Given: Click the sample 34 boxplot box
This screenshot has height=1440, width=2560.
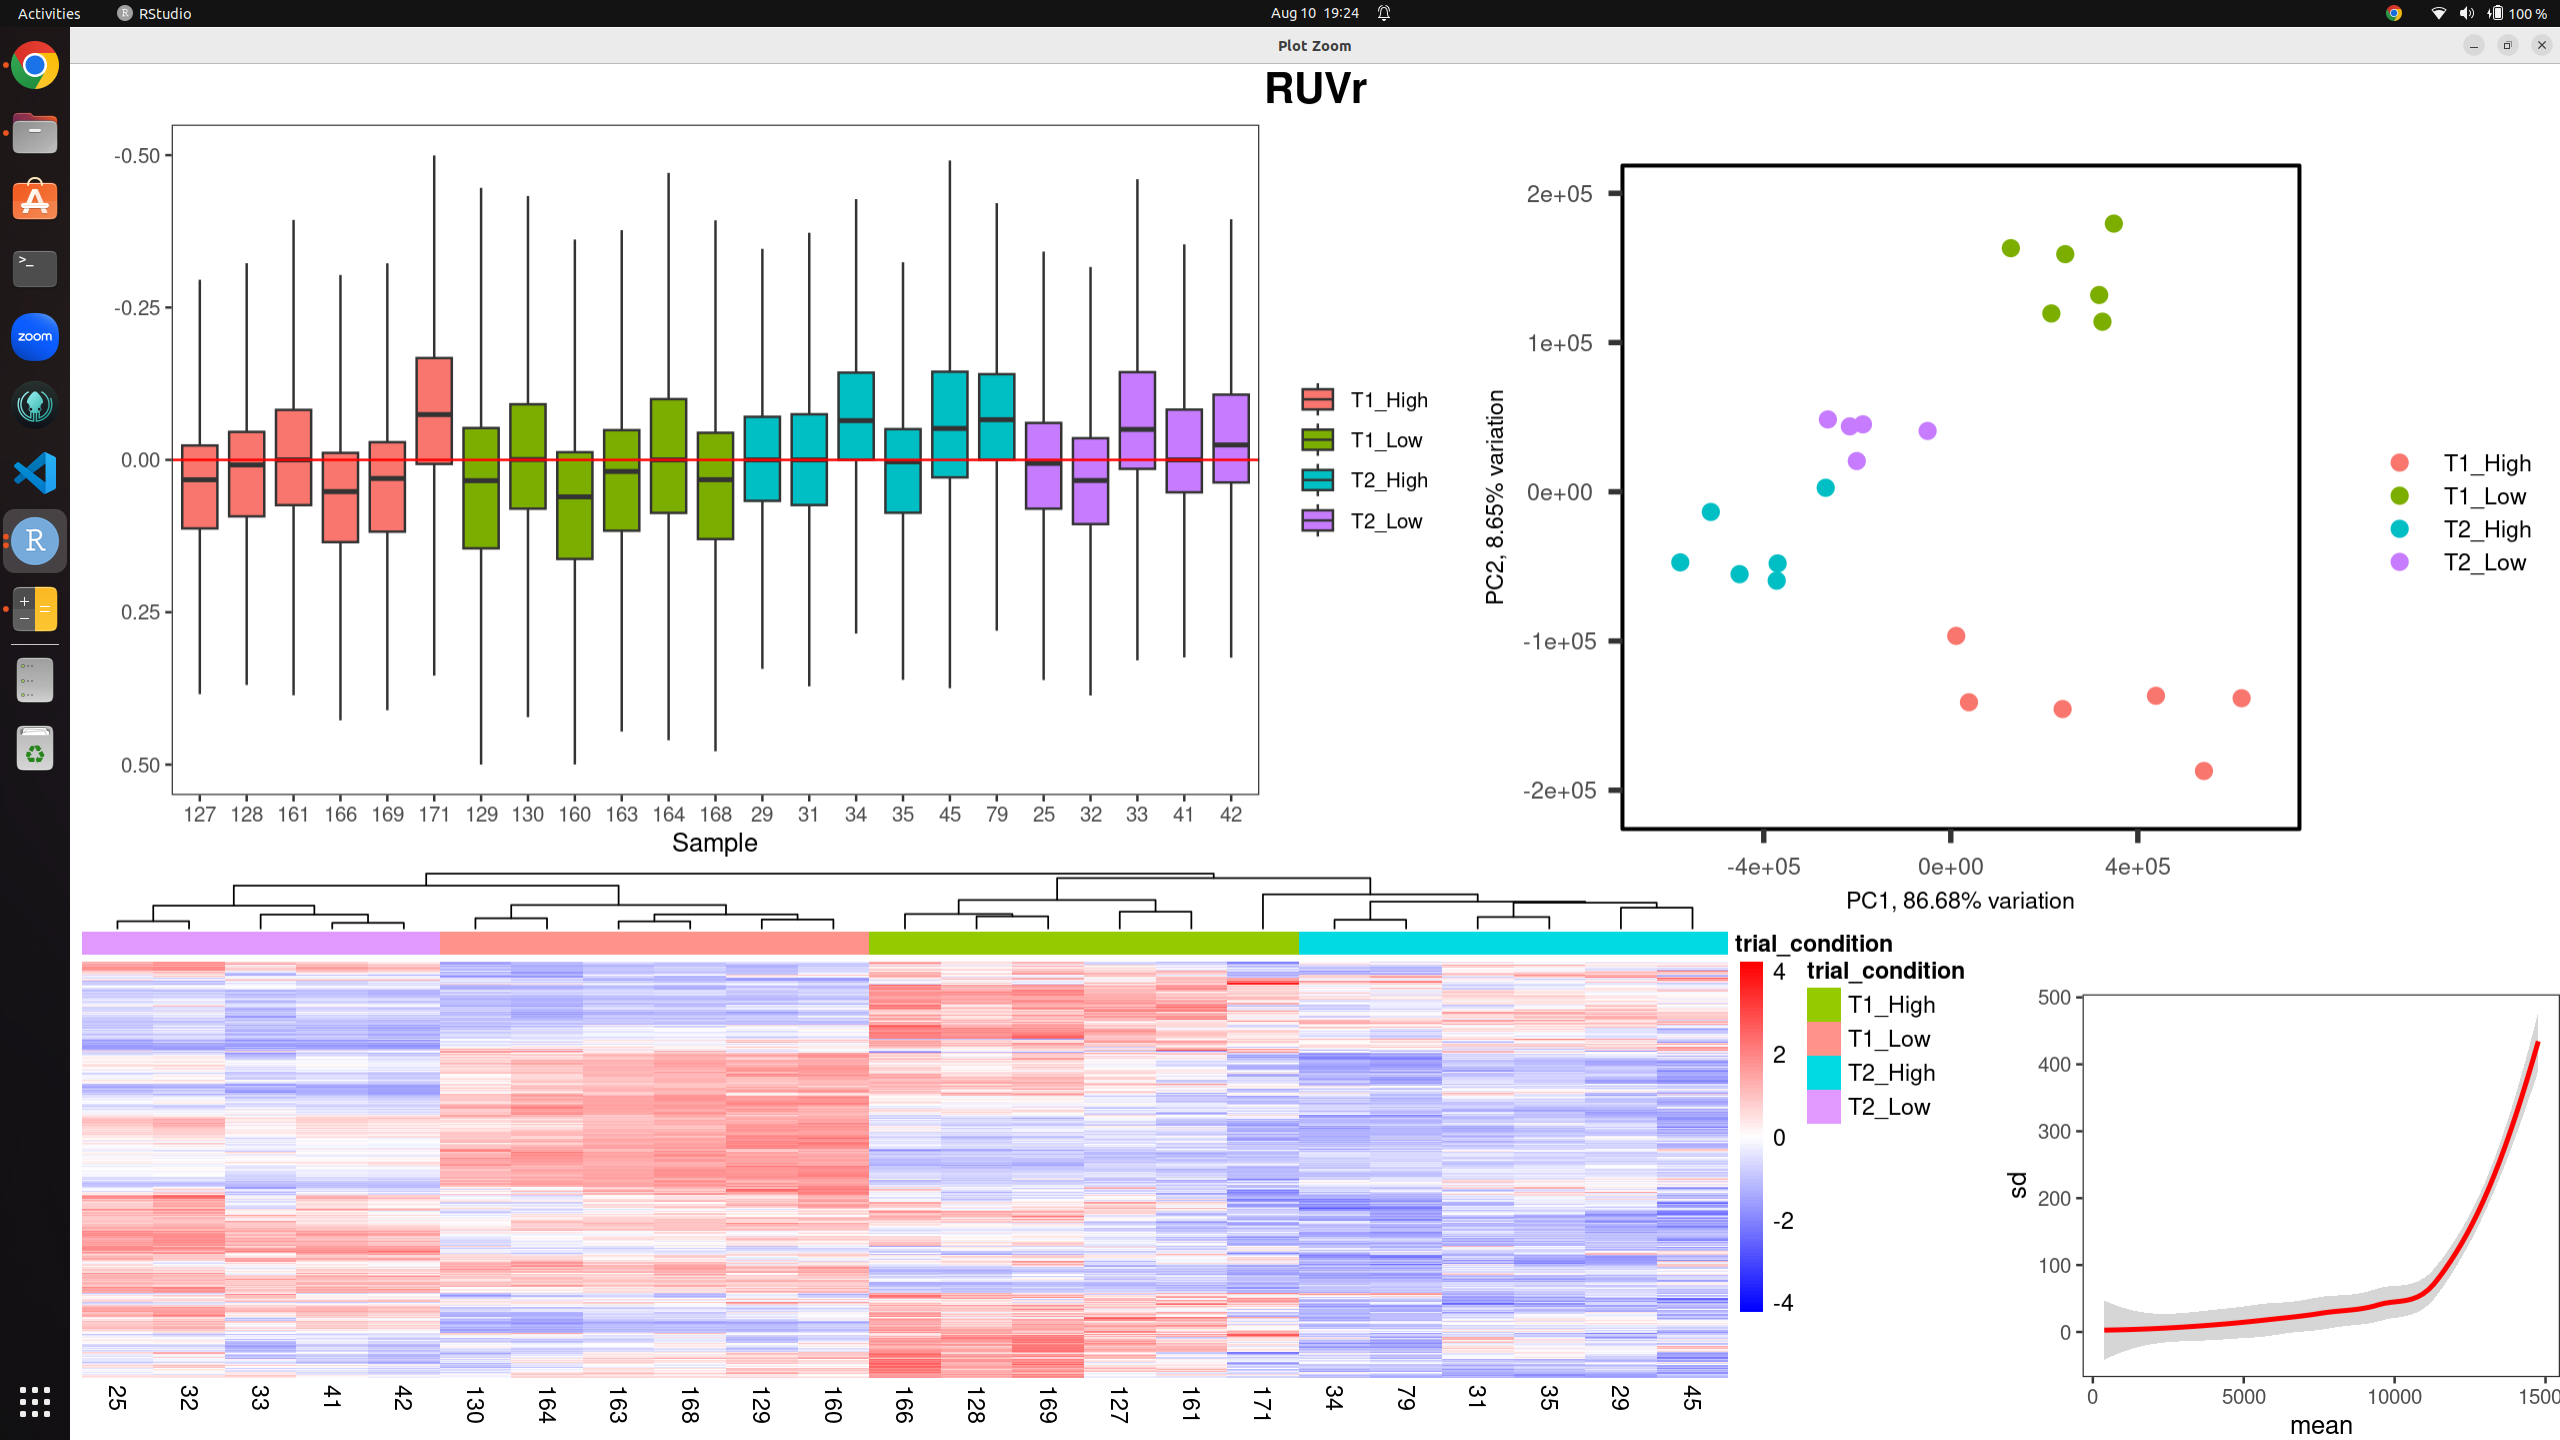Looking at the screenshot, I should (x=856, y=415).
